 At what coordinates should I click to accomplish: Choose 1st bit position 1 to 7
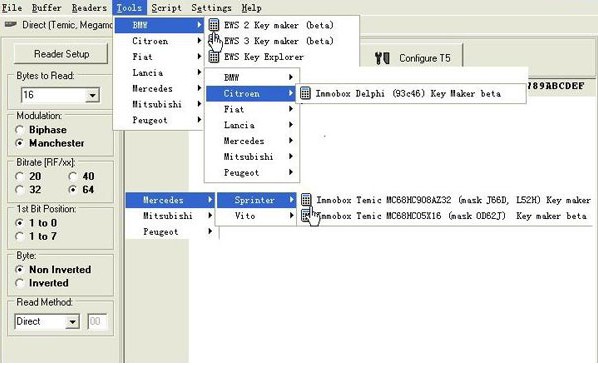click(19, 236)
